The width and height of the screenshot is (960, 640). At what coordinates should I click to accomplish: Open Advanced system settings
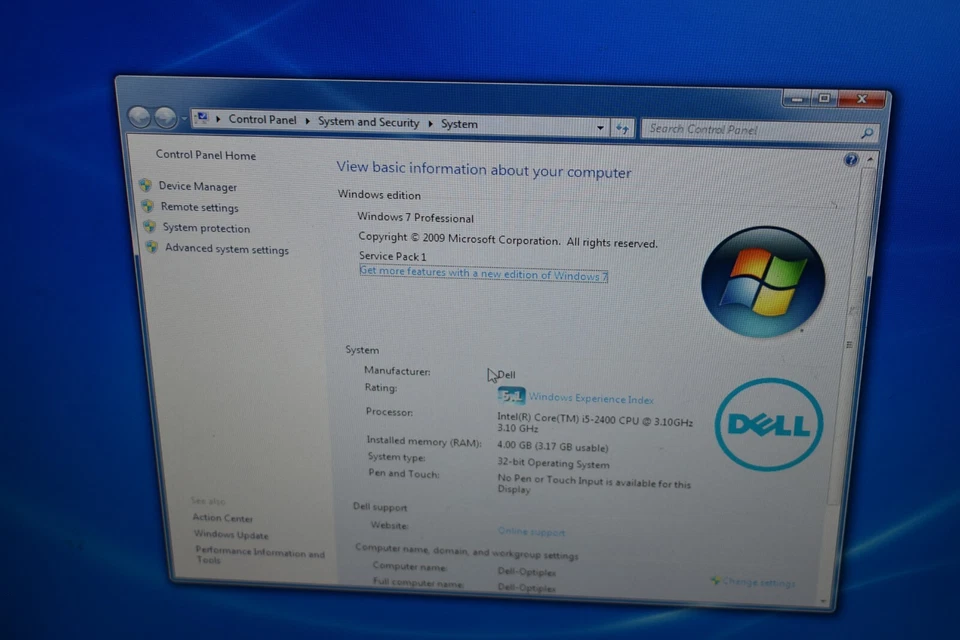(x=226, y=248)
